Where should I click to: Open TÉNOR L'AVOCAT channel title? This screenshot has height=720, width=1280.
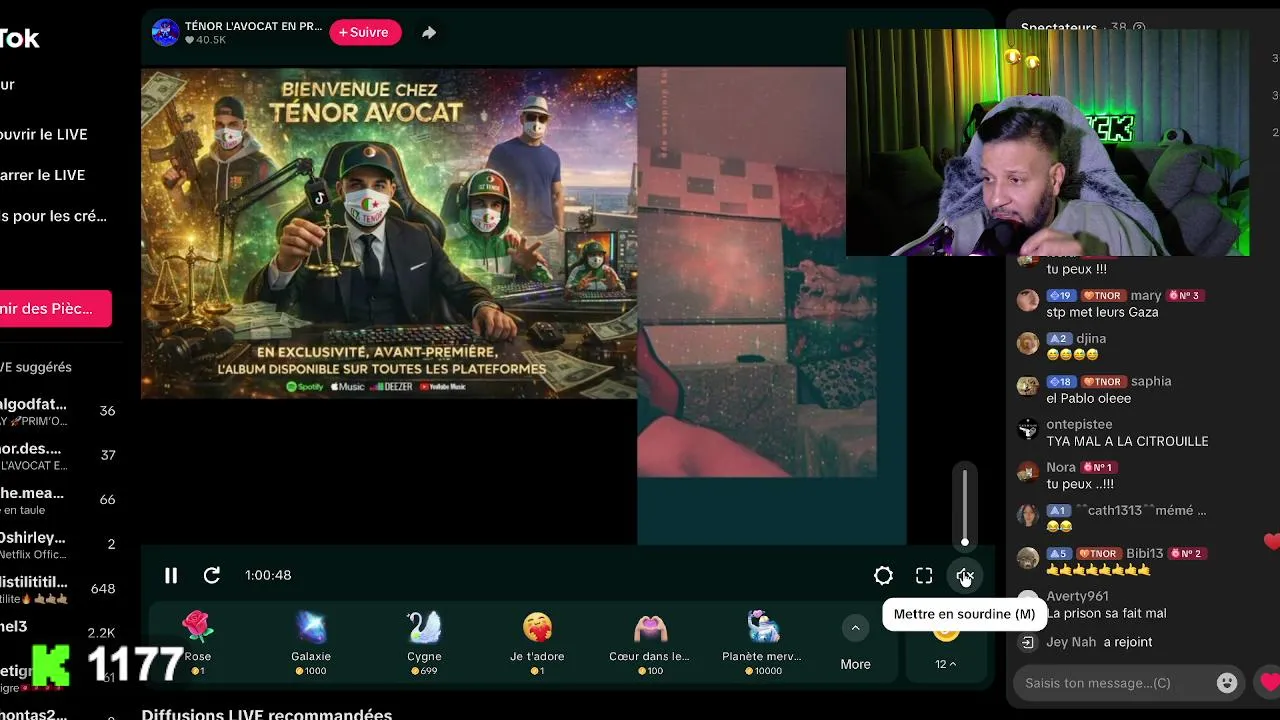pos(253,26)
